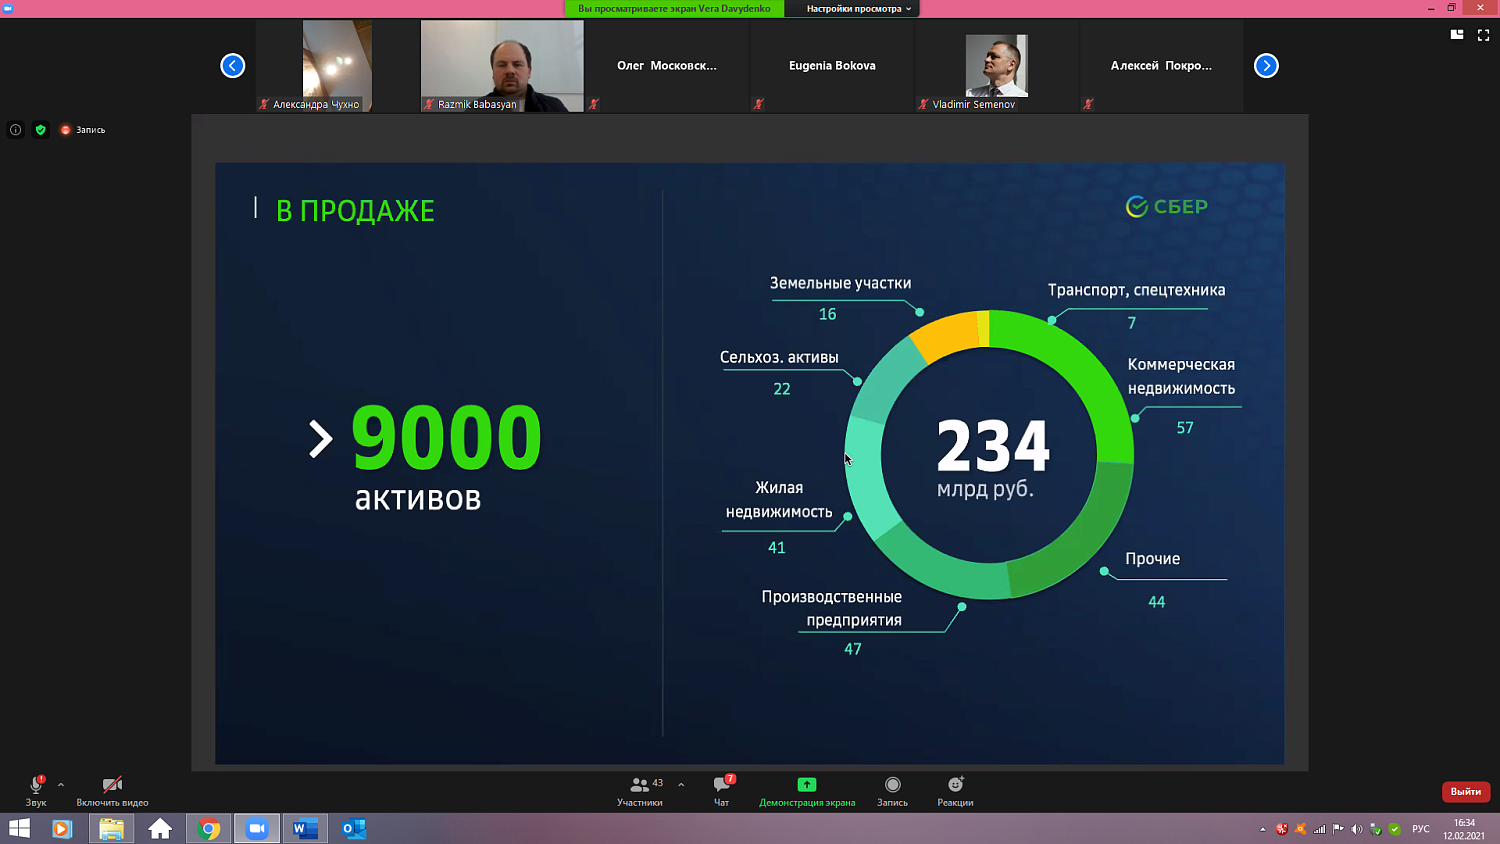Show hidden system tray icons

pyautogui.click(x=1263, y=829)
